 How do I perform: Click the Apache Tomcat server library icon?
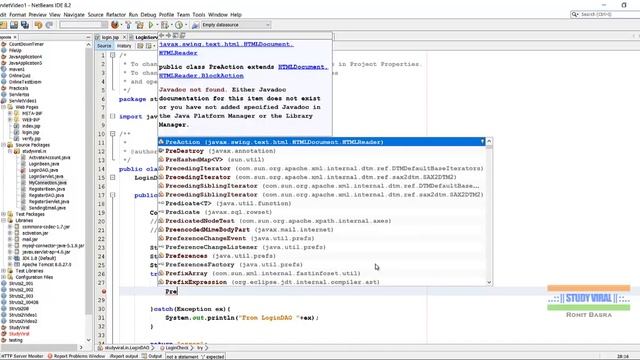coord(17,264)
